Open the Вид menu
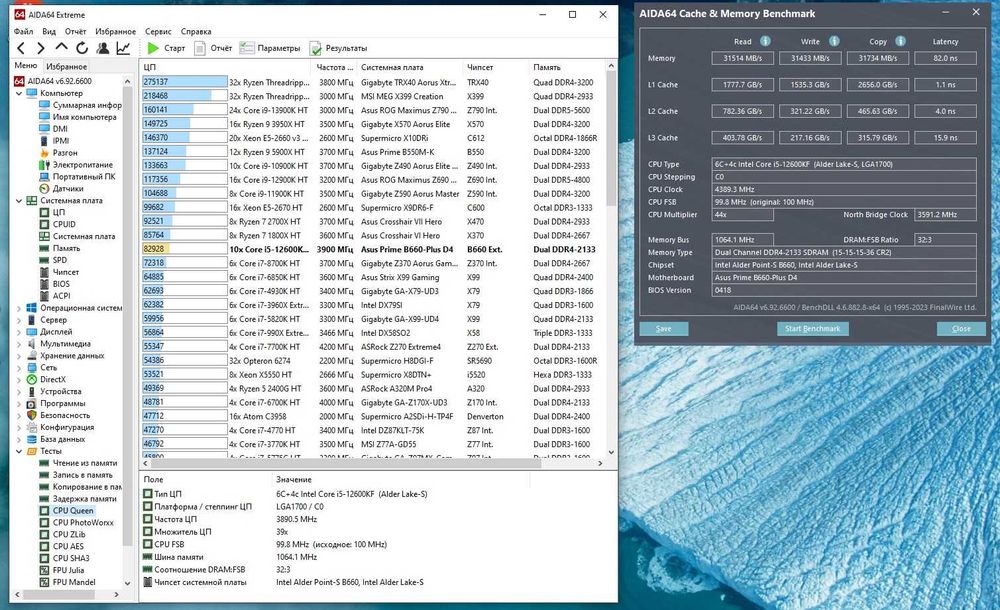 pos(49,31)
